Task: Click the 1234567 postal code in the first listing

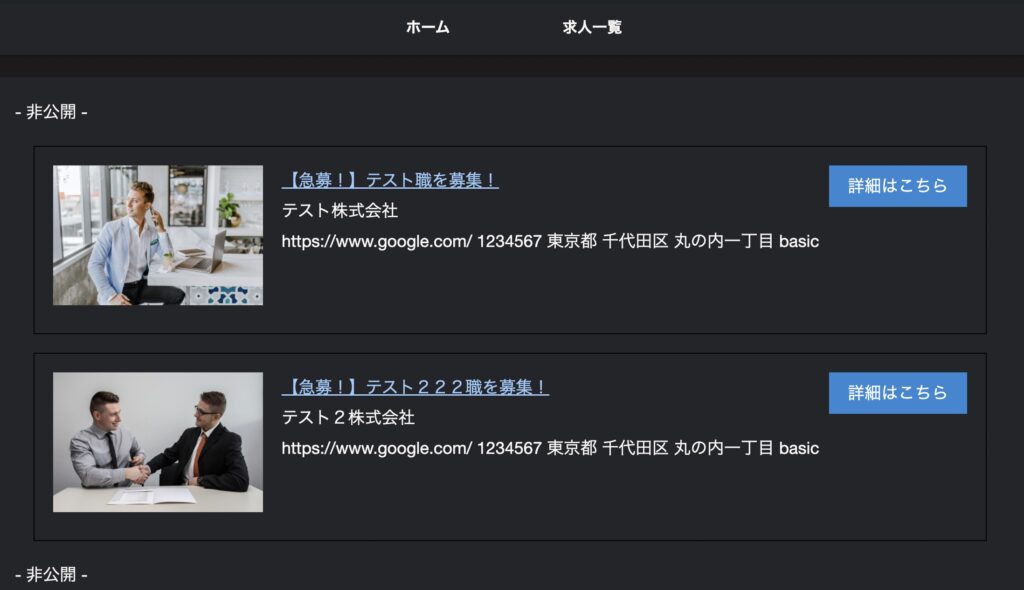Action: pyautogui.click(x=509, y=242)
